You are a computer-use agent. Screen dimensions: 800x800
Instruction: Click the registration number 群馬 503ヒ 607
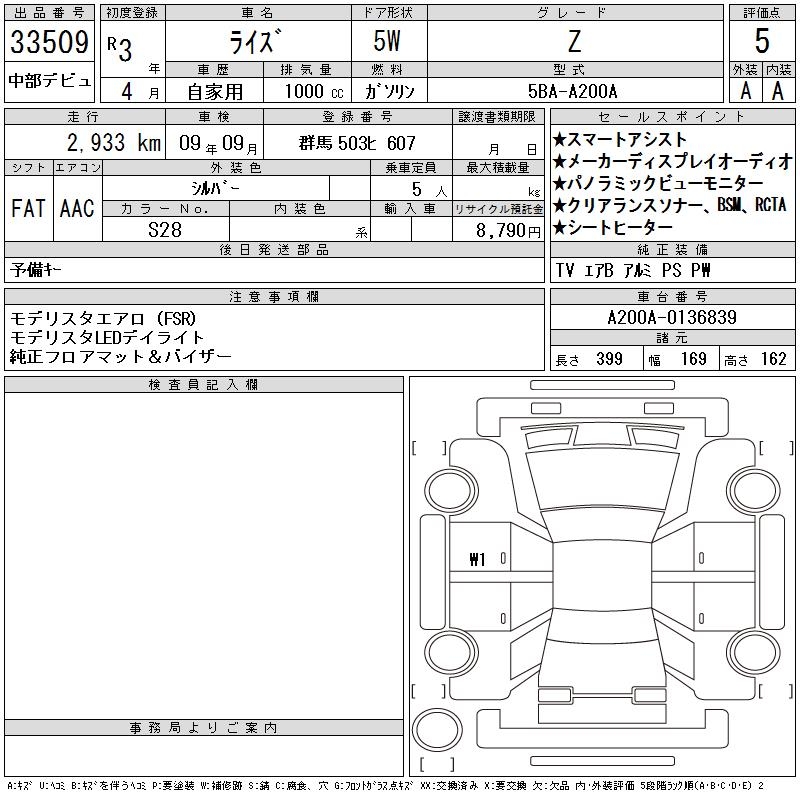[x=357, y=143]
